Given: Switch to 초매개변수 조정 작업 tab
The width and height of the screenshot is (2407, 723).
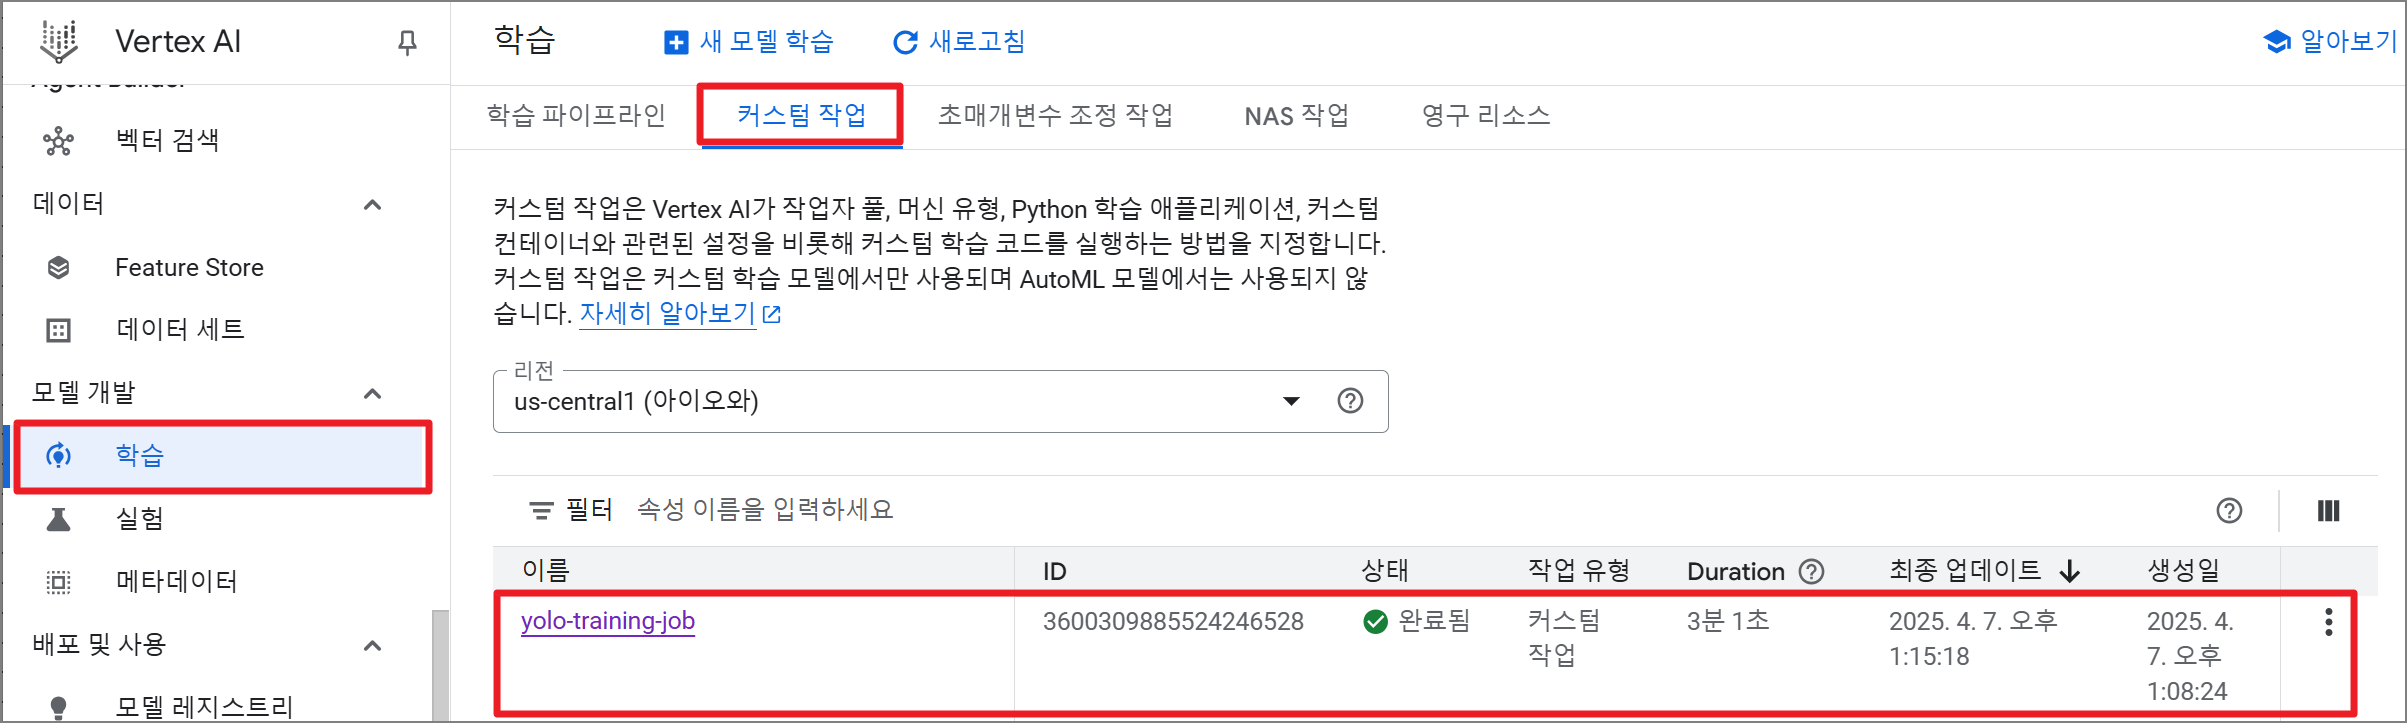Looking at the screenshot, I should coord(1055,115).
